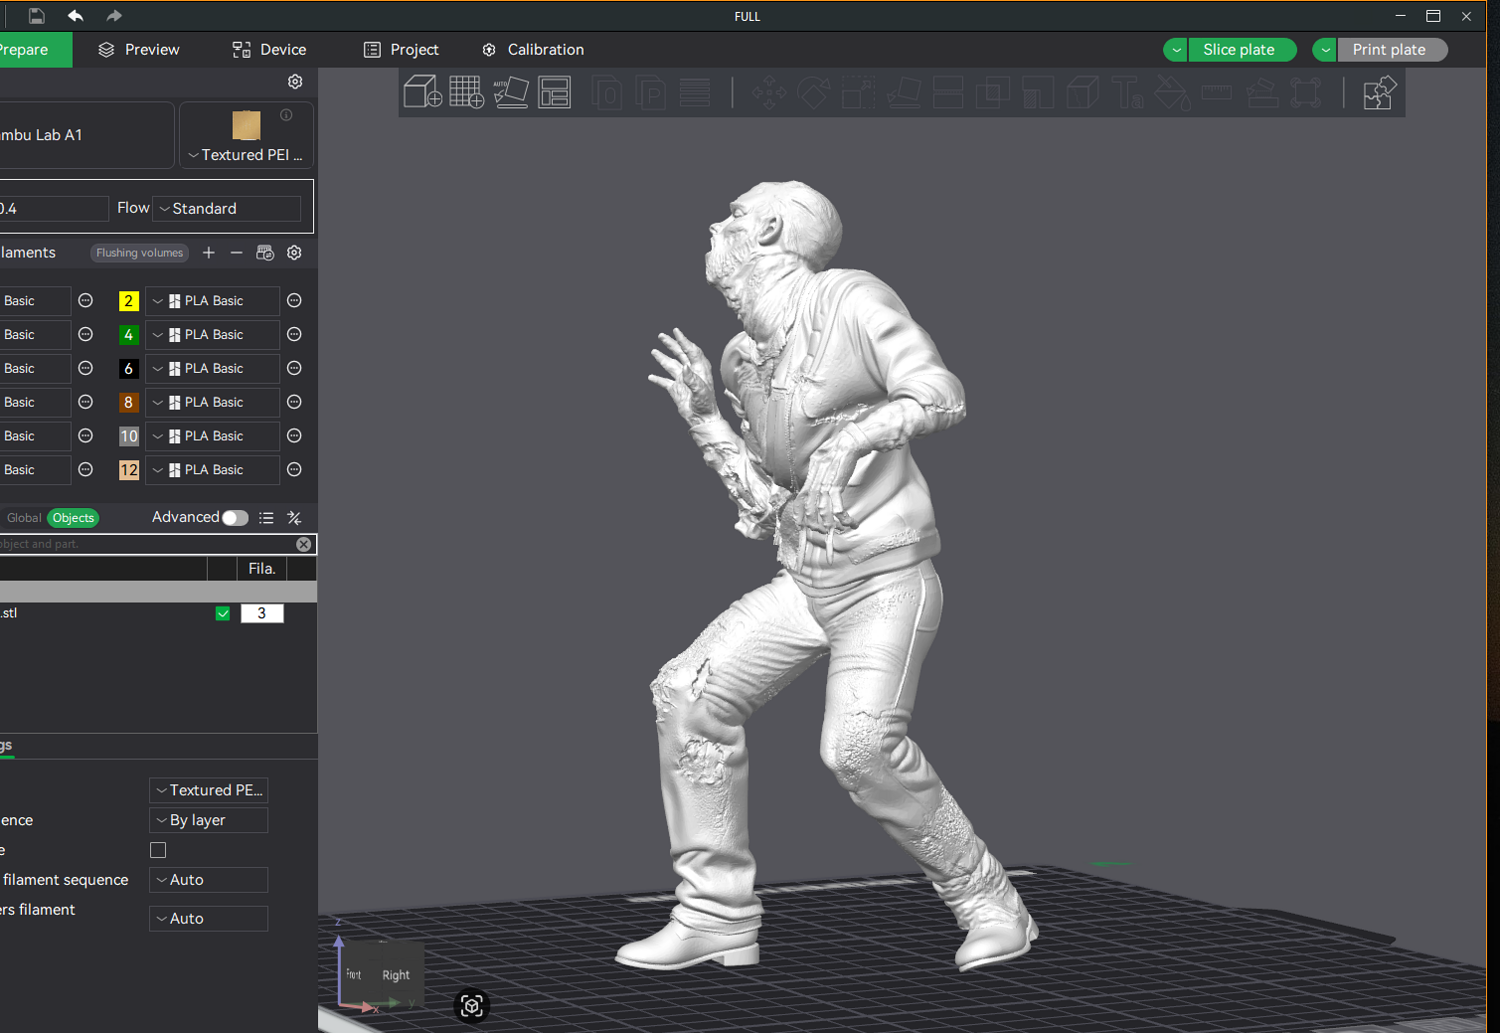
Task: Select the Move tool
Action: point(770,93)
